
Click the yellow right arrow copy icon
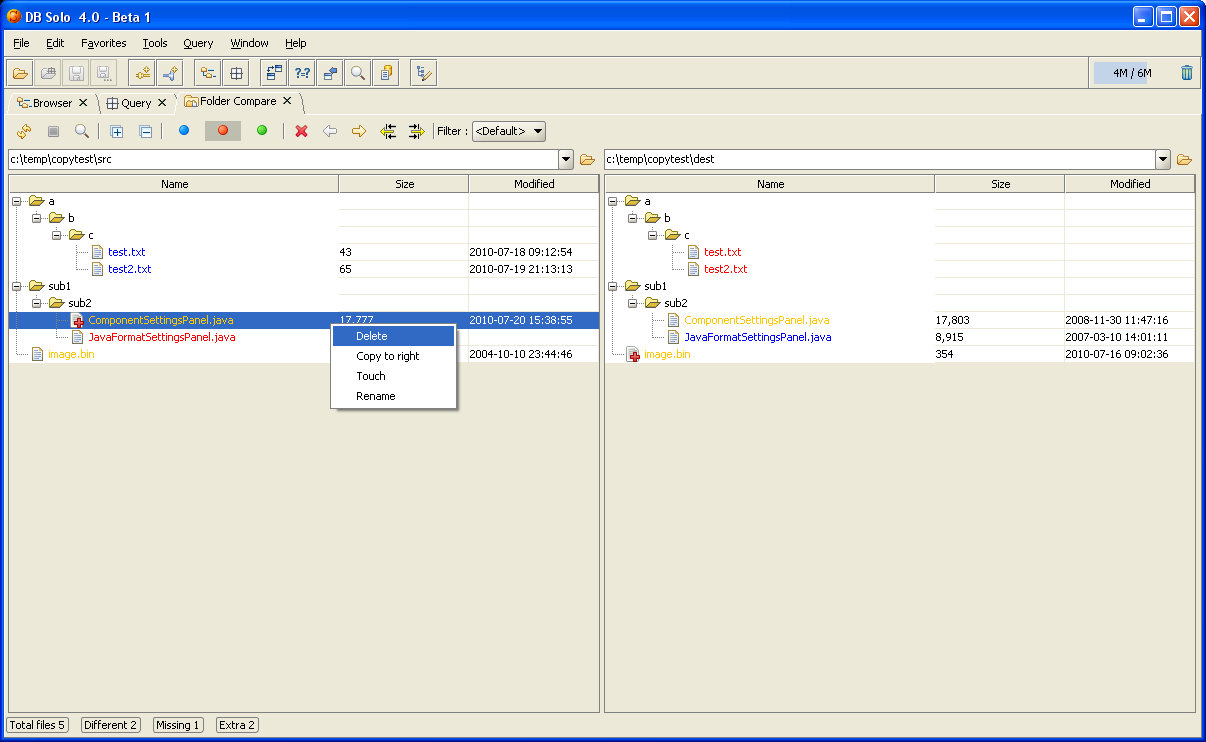(358, 131)
